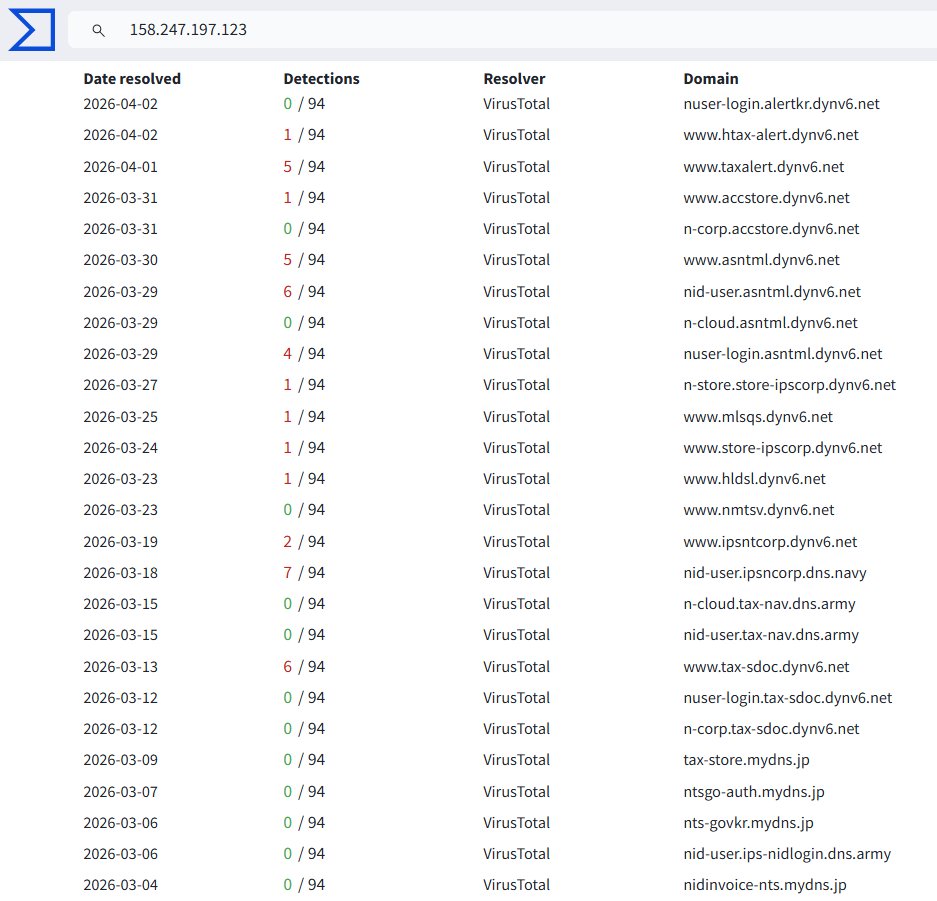The image size is (937, 901).
Task: Click the 2026-03-30 date cell
Action: 121,260
